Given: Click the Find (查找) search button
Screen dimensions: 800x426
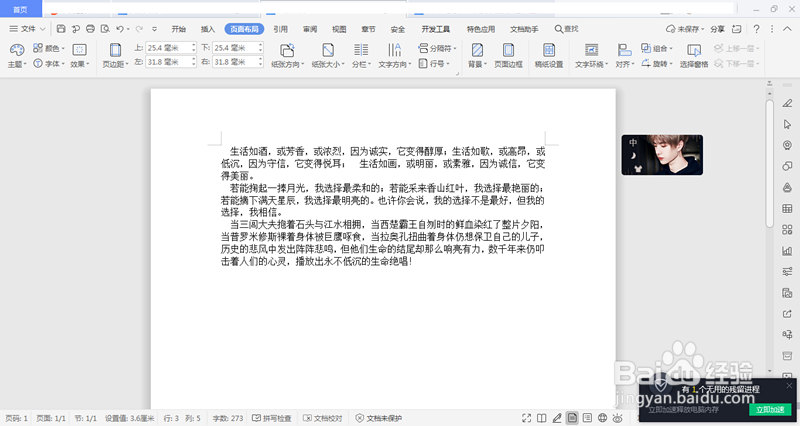Looking at the screenshot, I should click(567, 29).
